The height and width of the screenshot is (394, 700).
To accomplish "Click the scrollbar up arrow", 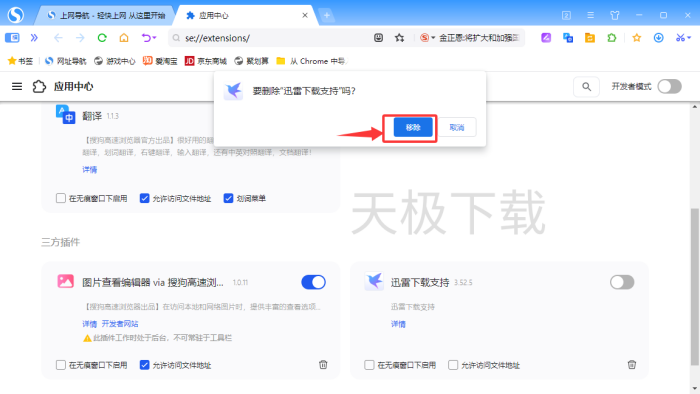I will coord(694,107).
